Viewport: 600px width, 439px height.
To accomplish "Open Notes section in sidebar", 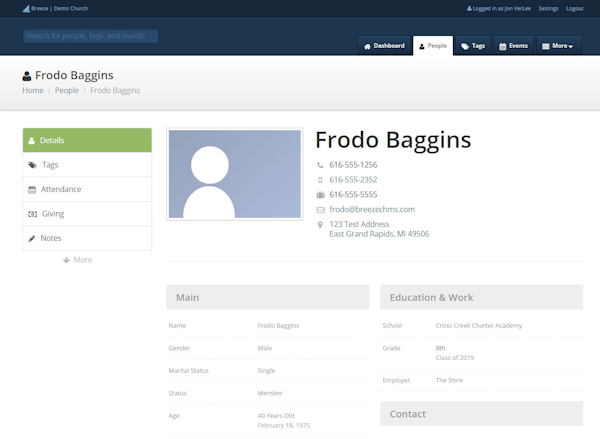I will tap(87, 238).
